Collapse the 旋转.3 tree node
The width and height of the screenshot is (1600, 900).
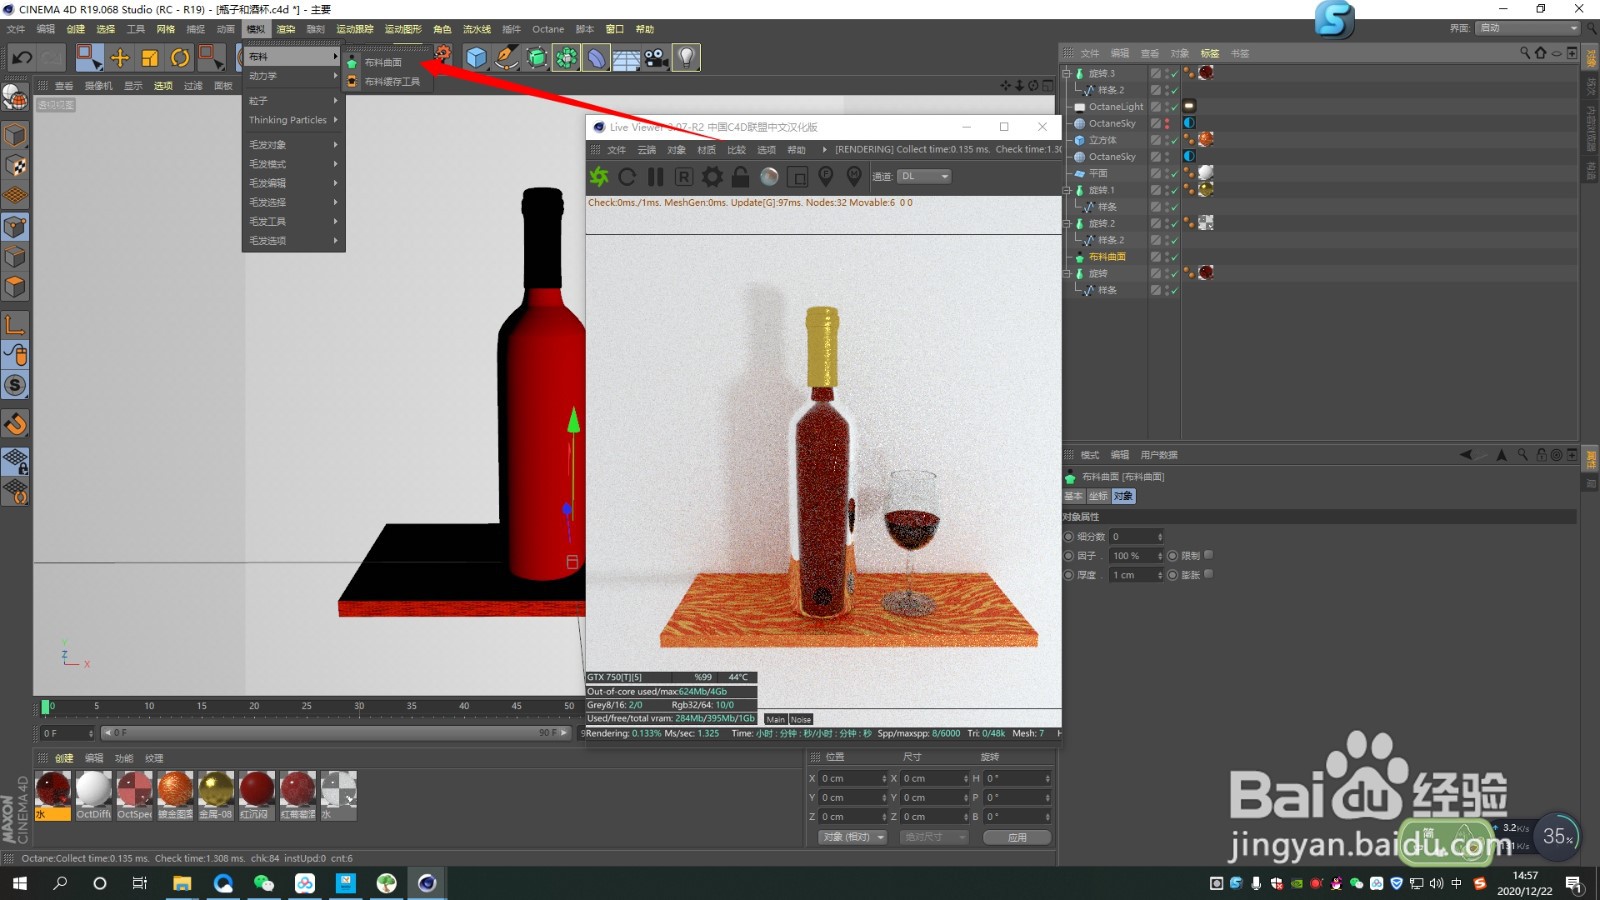click(1066, 73)
